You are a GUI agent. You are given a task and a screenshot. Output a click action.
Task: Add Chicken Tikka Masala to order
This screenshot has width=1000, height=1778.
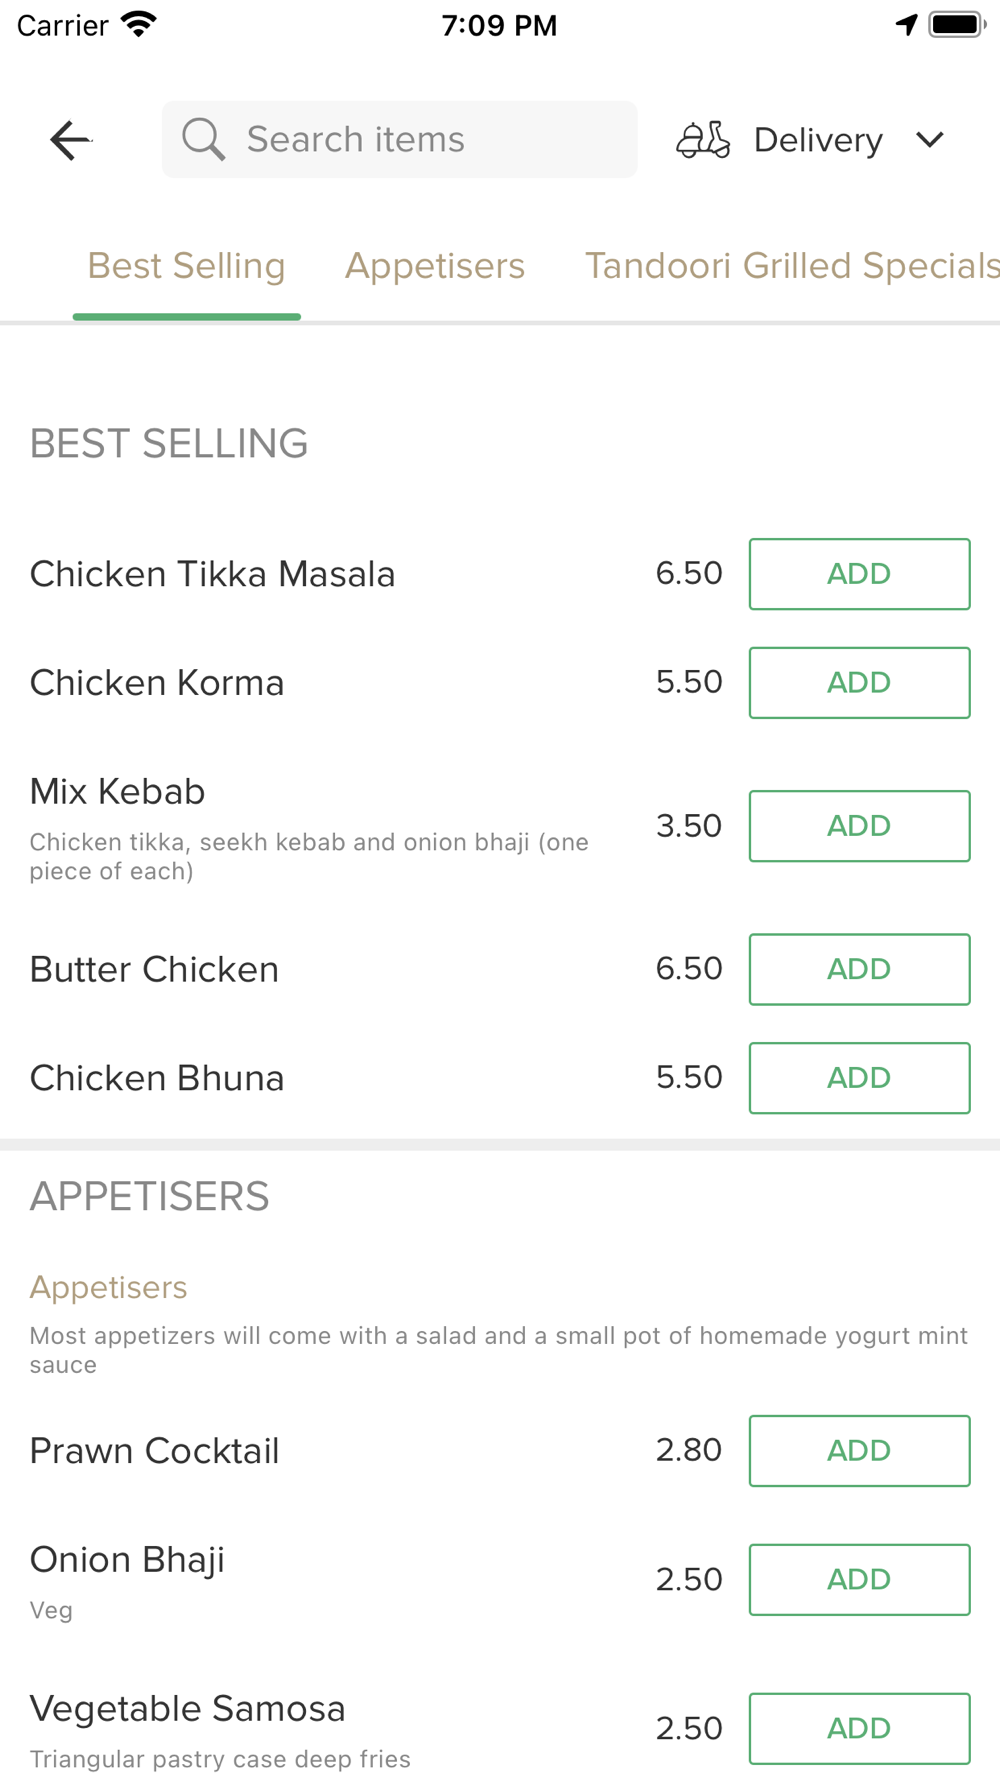pyautogui.click(x=859, y=574)
